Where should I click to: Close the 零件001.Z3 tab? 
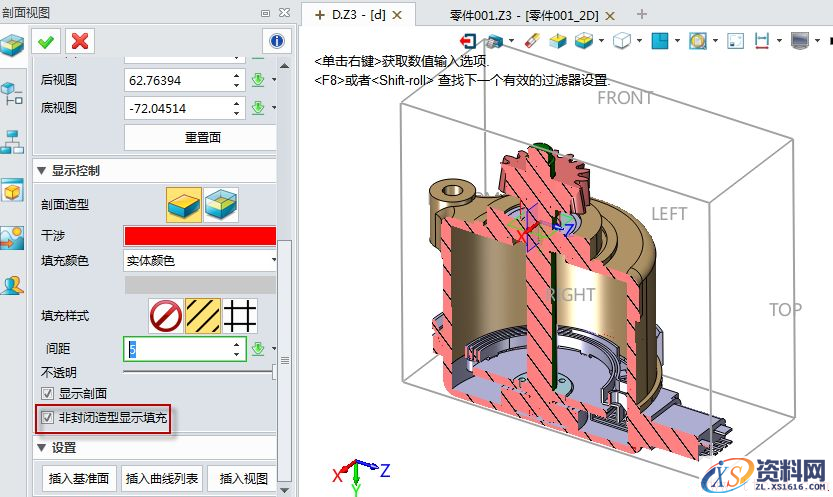pos(610,16)
